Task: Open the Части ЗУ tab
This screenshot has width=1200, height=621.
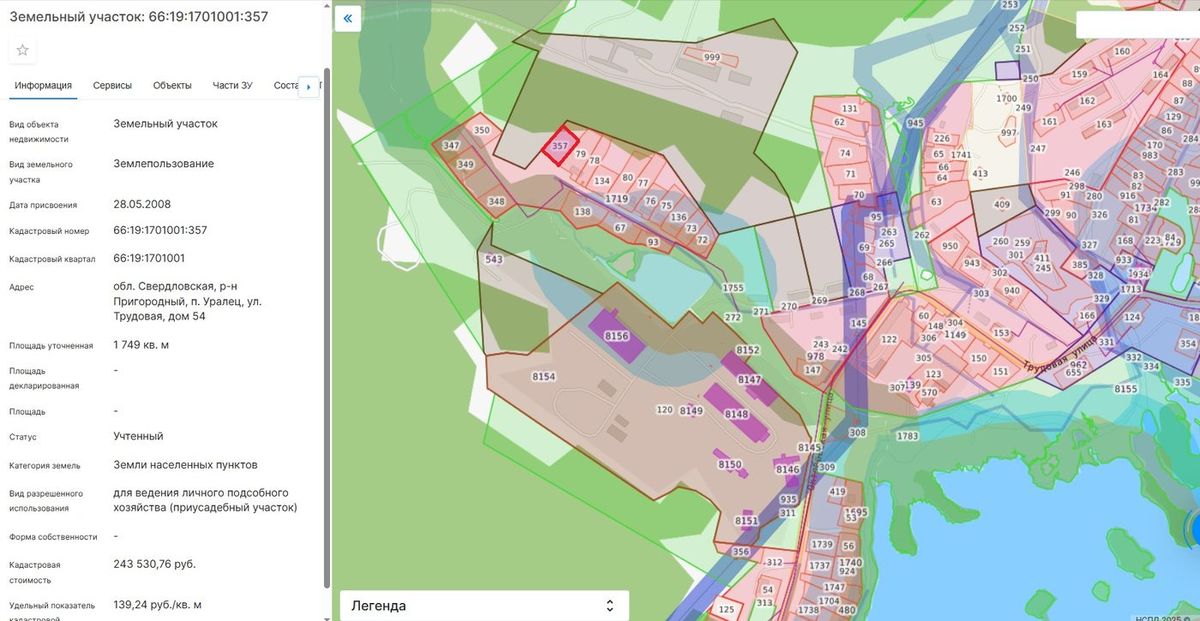Action: tap(232, 85)
